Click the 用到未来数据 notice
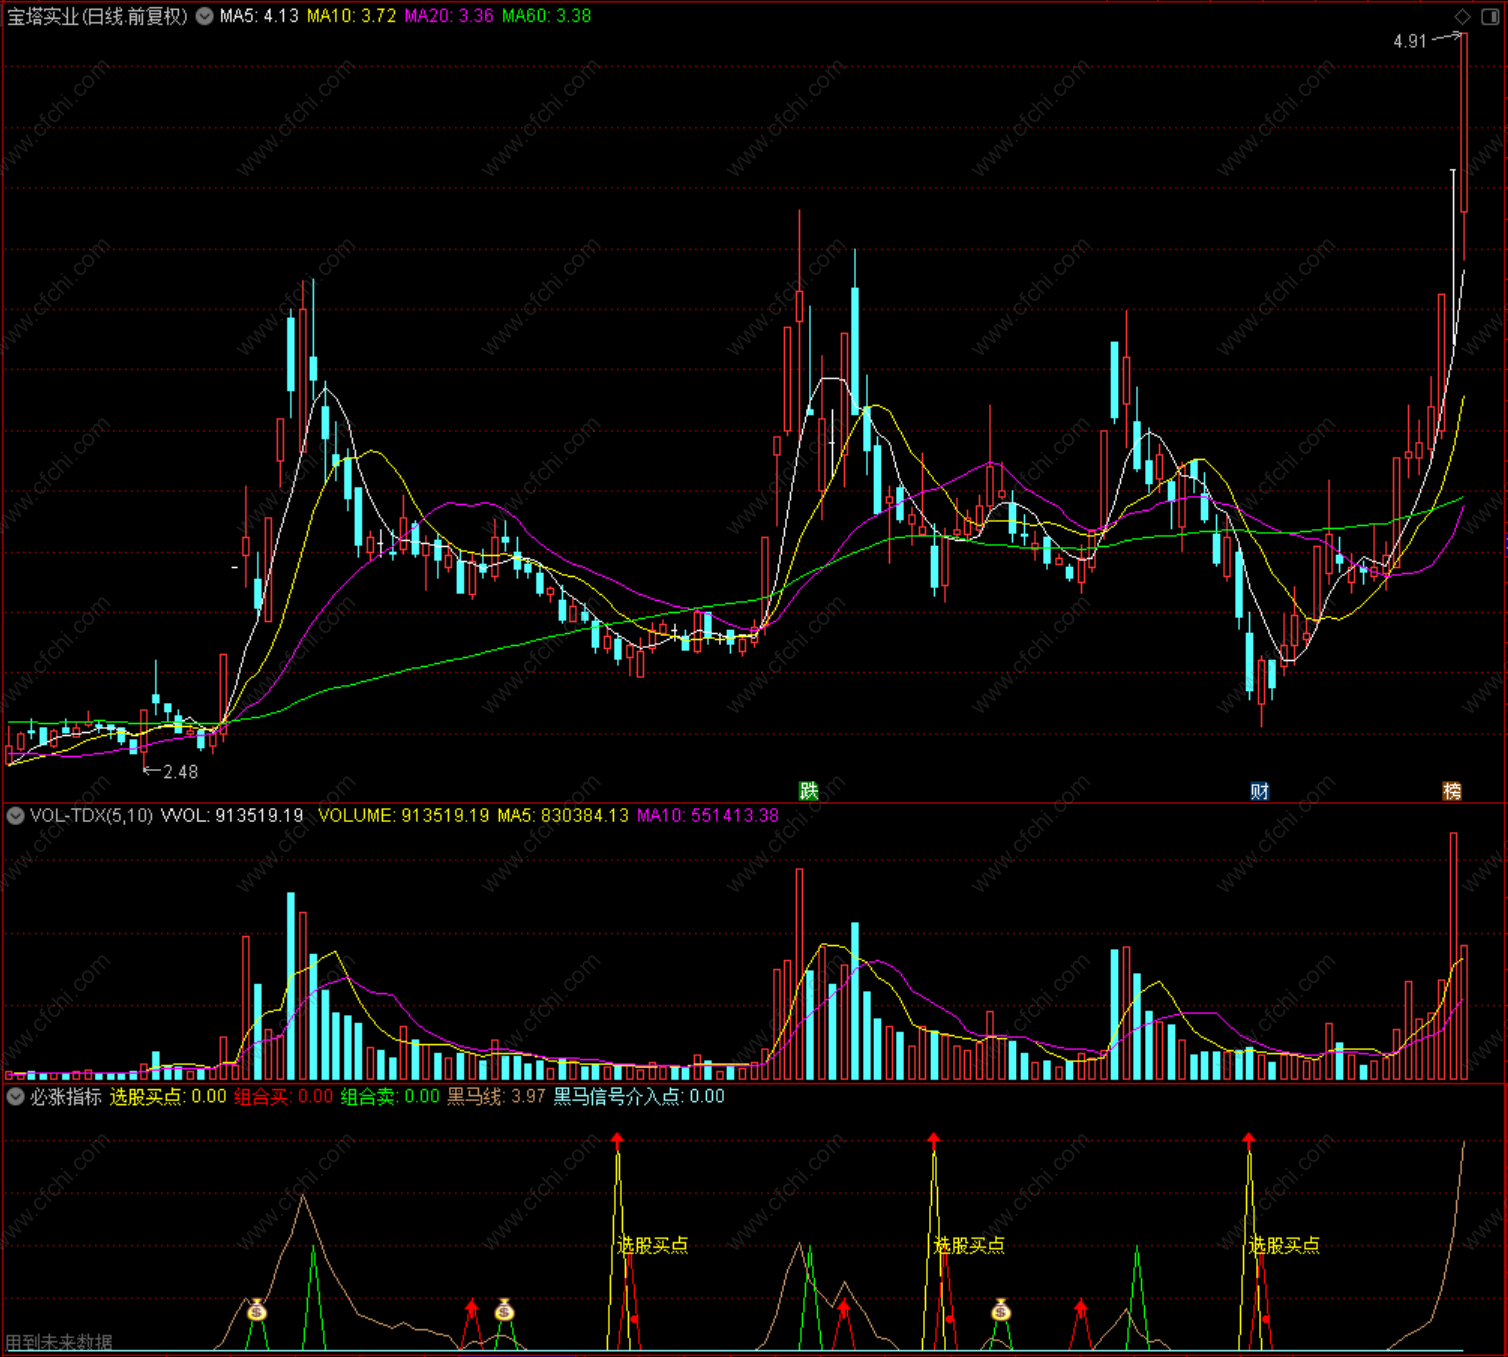 [x=59, y=1342]
